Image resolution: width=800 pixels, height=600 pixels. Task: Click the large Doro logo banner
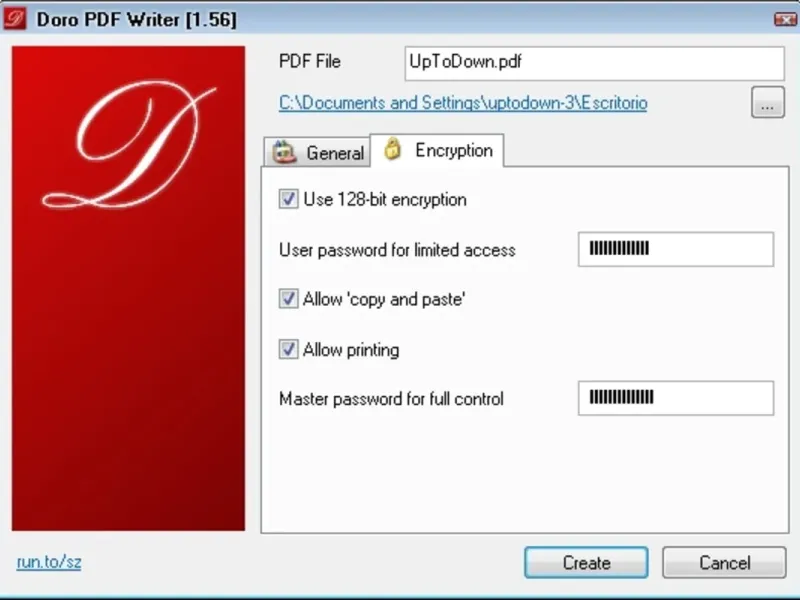pos(129,288)
